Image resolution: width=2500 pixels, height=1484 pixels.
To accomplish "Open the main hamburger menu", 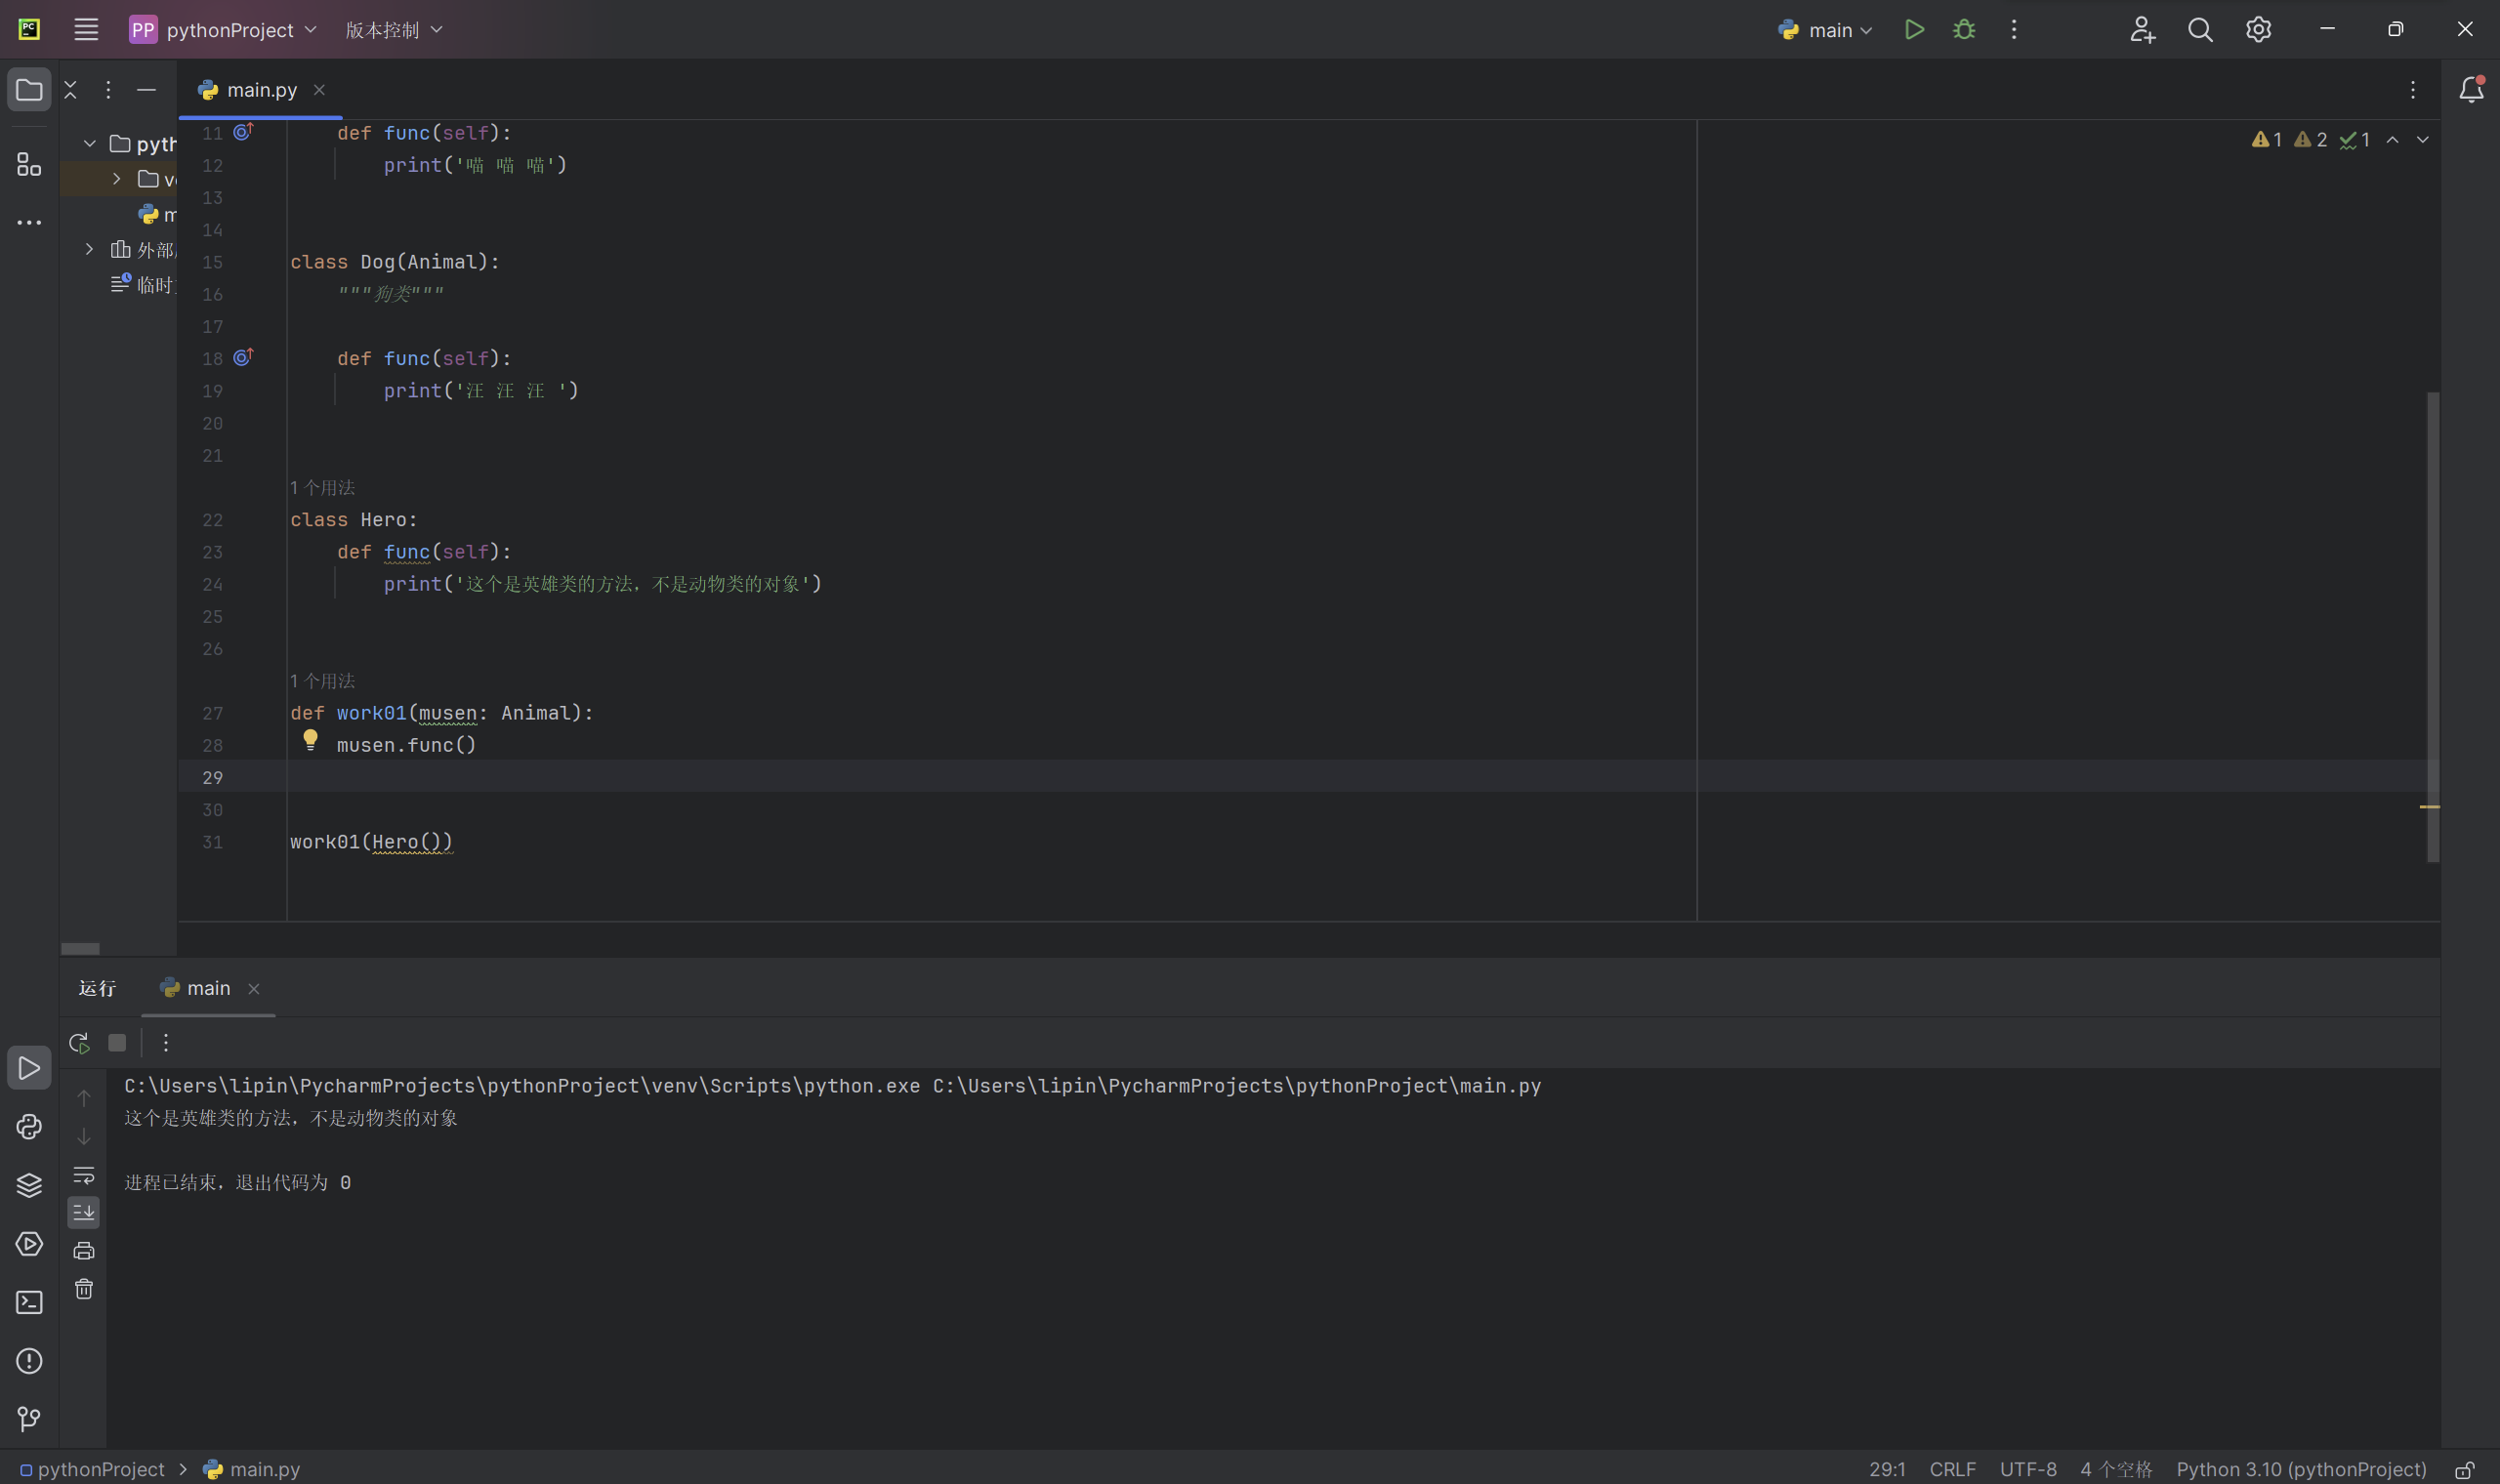I will pos(86,30).
